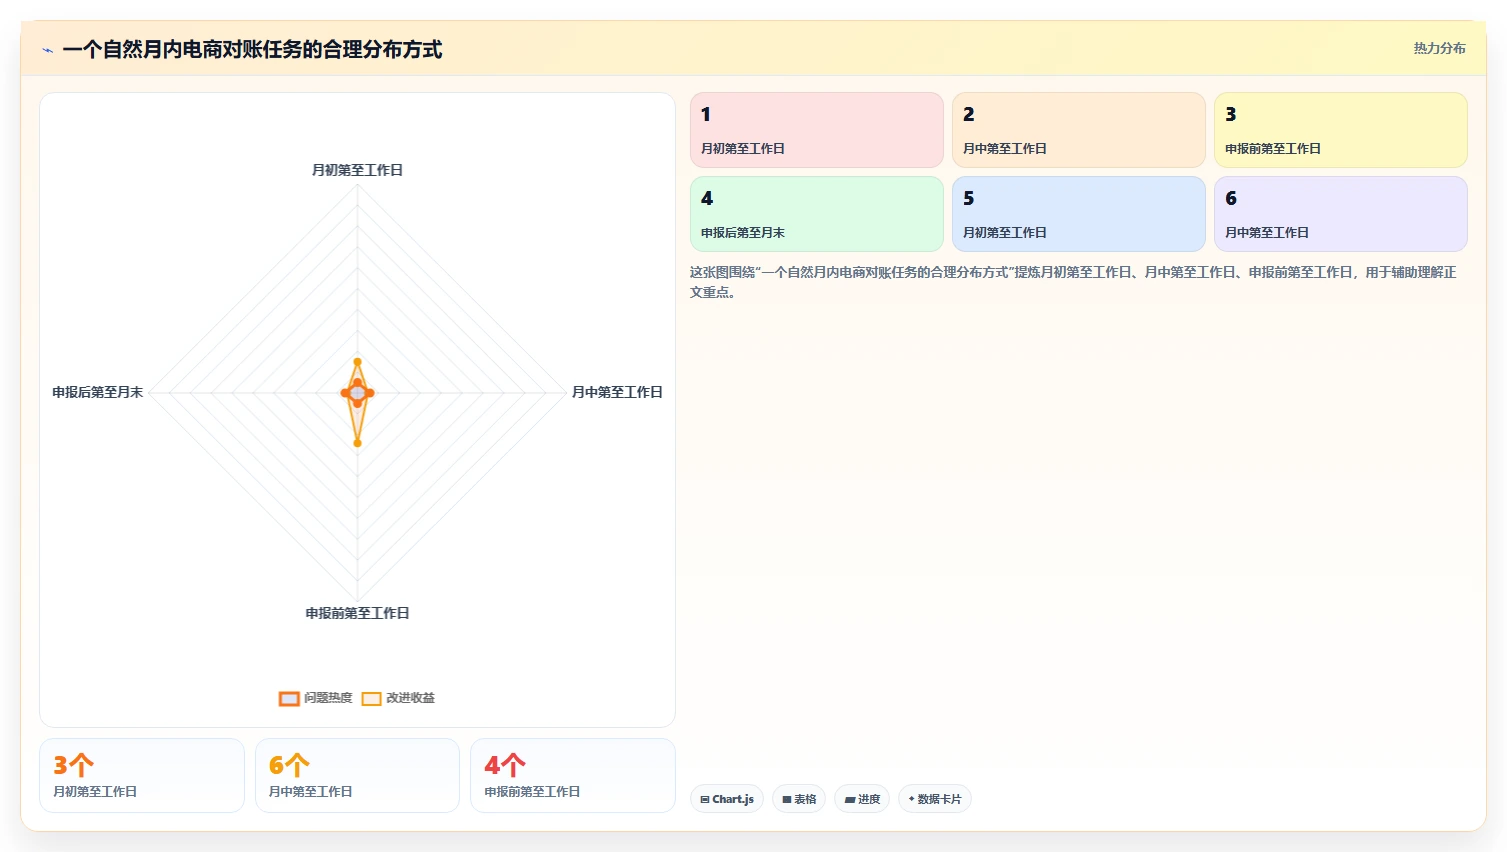Open card 1 月初第至工作日
The width and height of the screenshot is (1507, 852).
(817, 130)
